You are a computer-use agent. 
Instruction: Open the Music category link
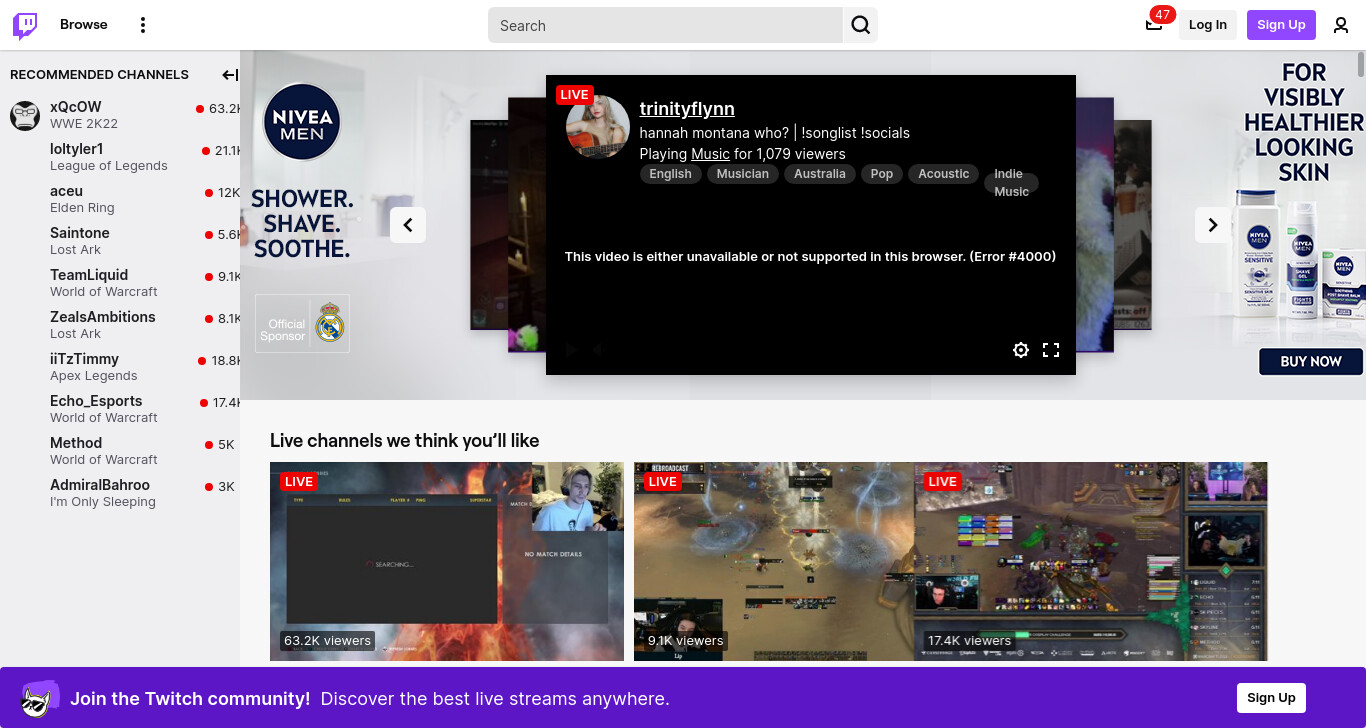pyautogui.click(x=710, y=154)
